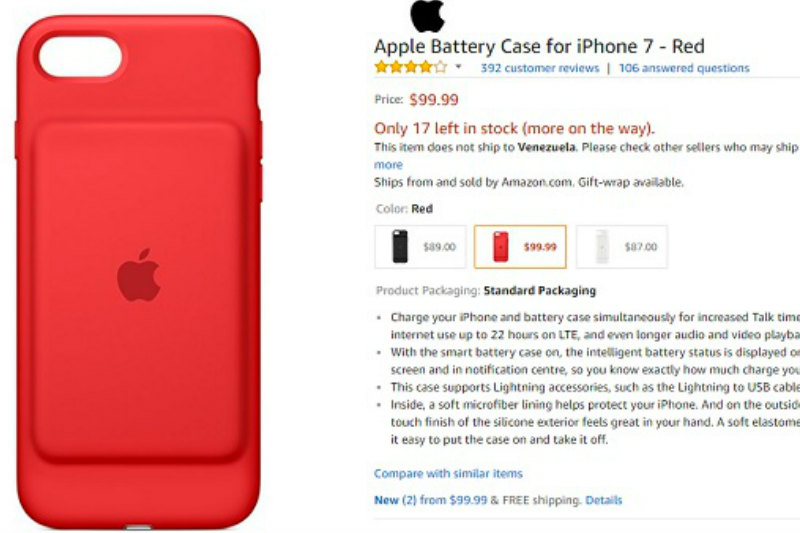This screenshot has height=533, width=800.
Task: Expand shipping notice with 'more' link
Action: point(388,165)
